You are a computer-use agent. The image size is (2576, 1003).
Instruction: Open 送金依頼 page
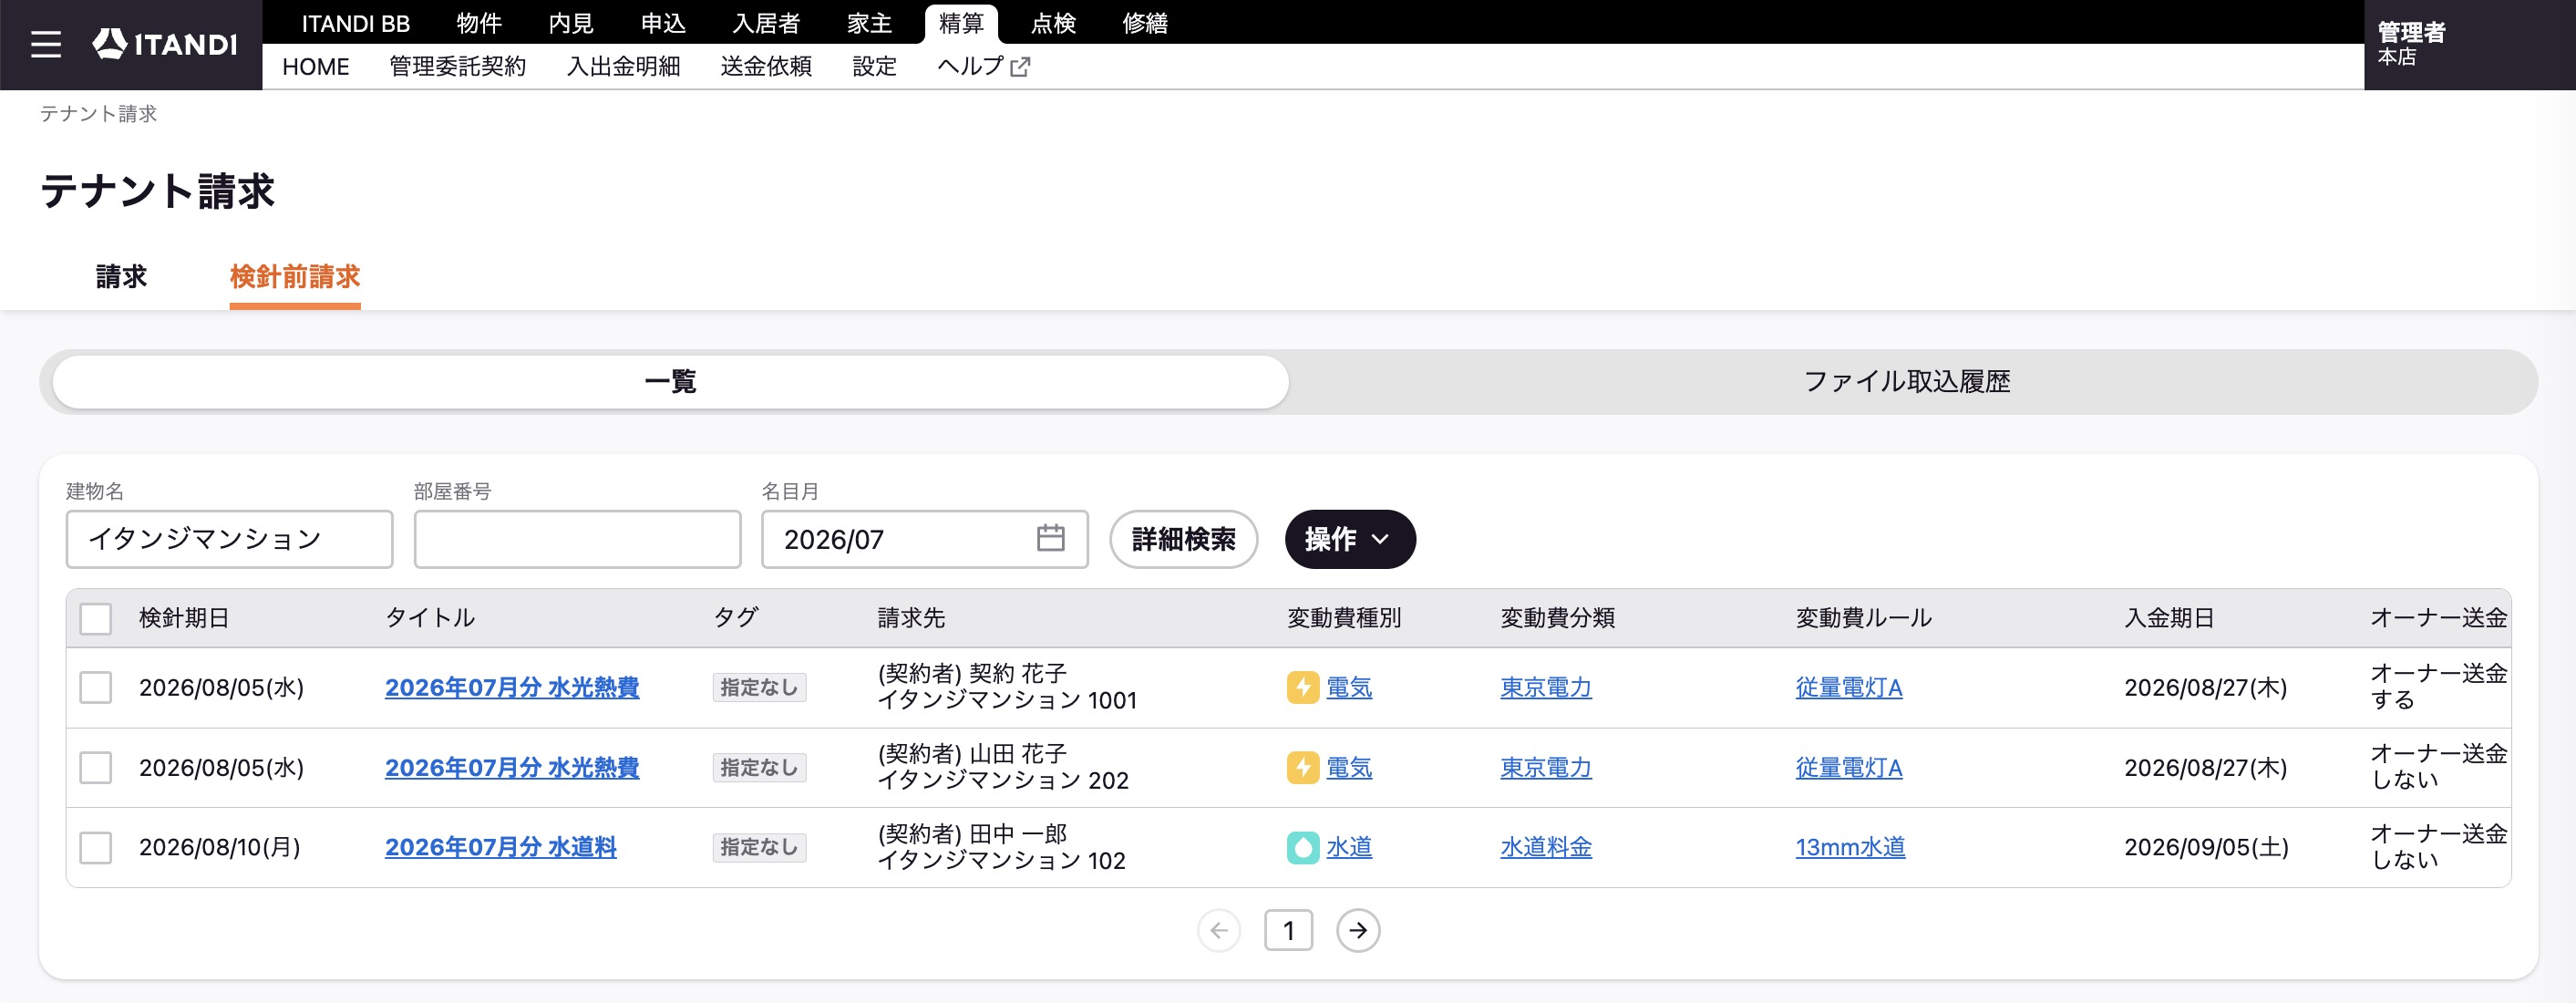click(x=766, y=67)
